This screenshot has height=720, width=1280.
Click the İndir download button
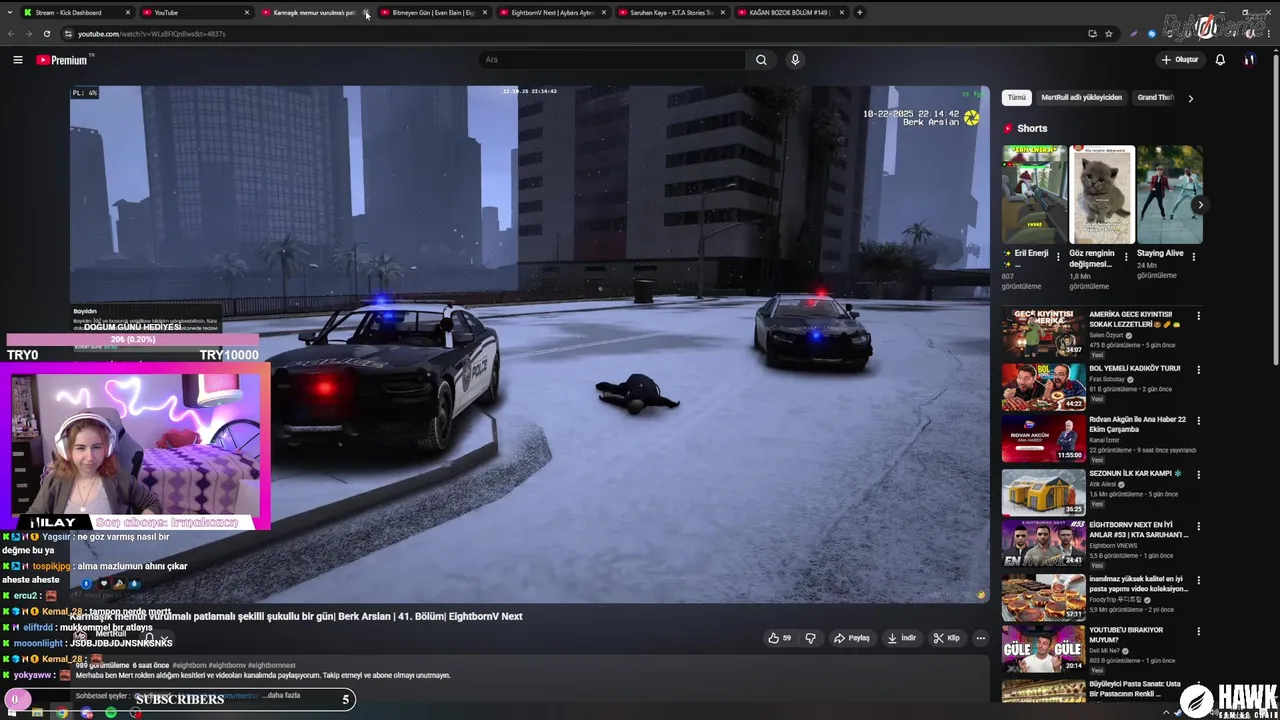[902, 638]
